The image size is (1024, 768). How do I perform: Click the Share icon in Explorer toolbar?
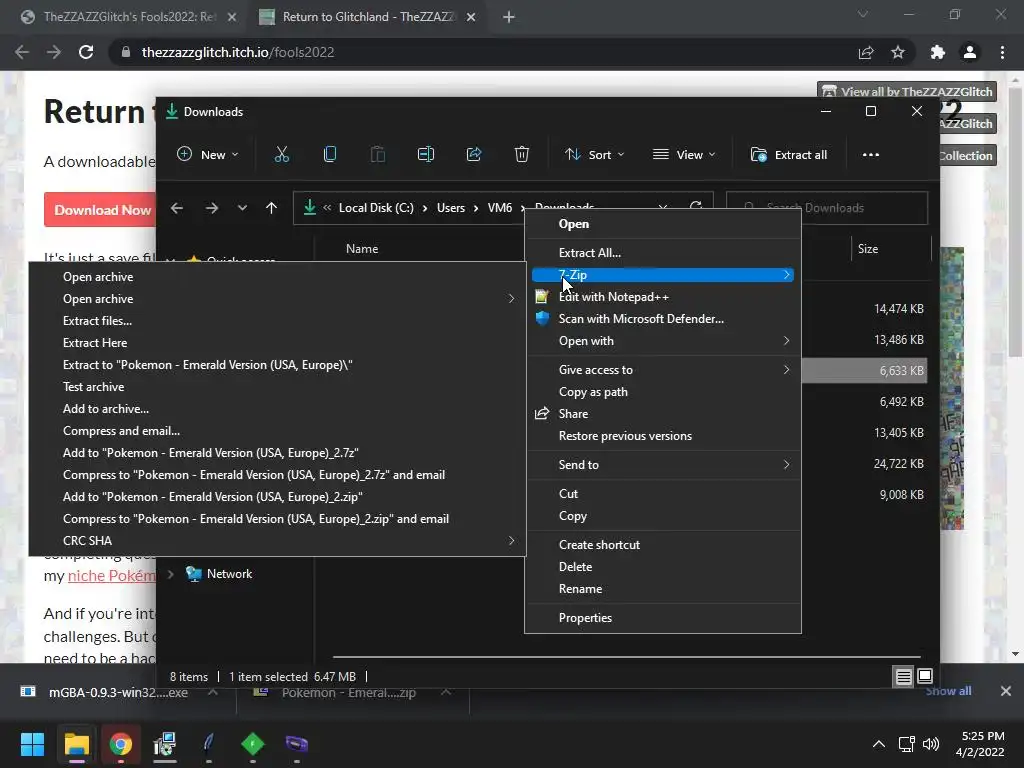coord(473,155)
